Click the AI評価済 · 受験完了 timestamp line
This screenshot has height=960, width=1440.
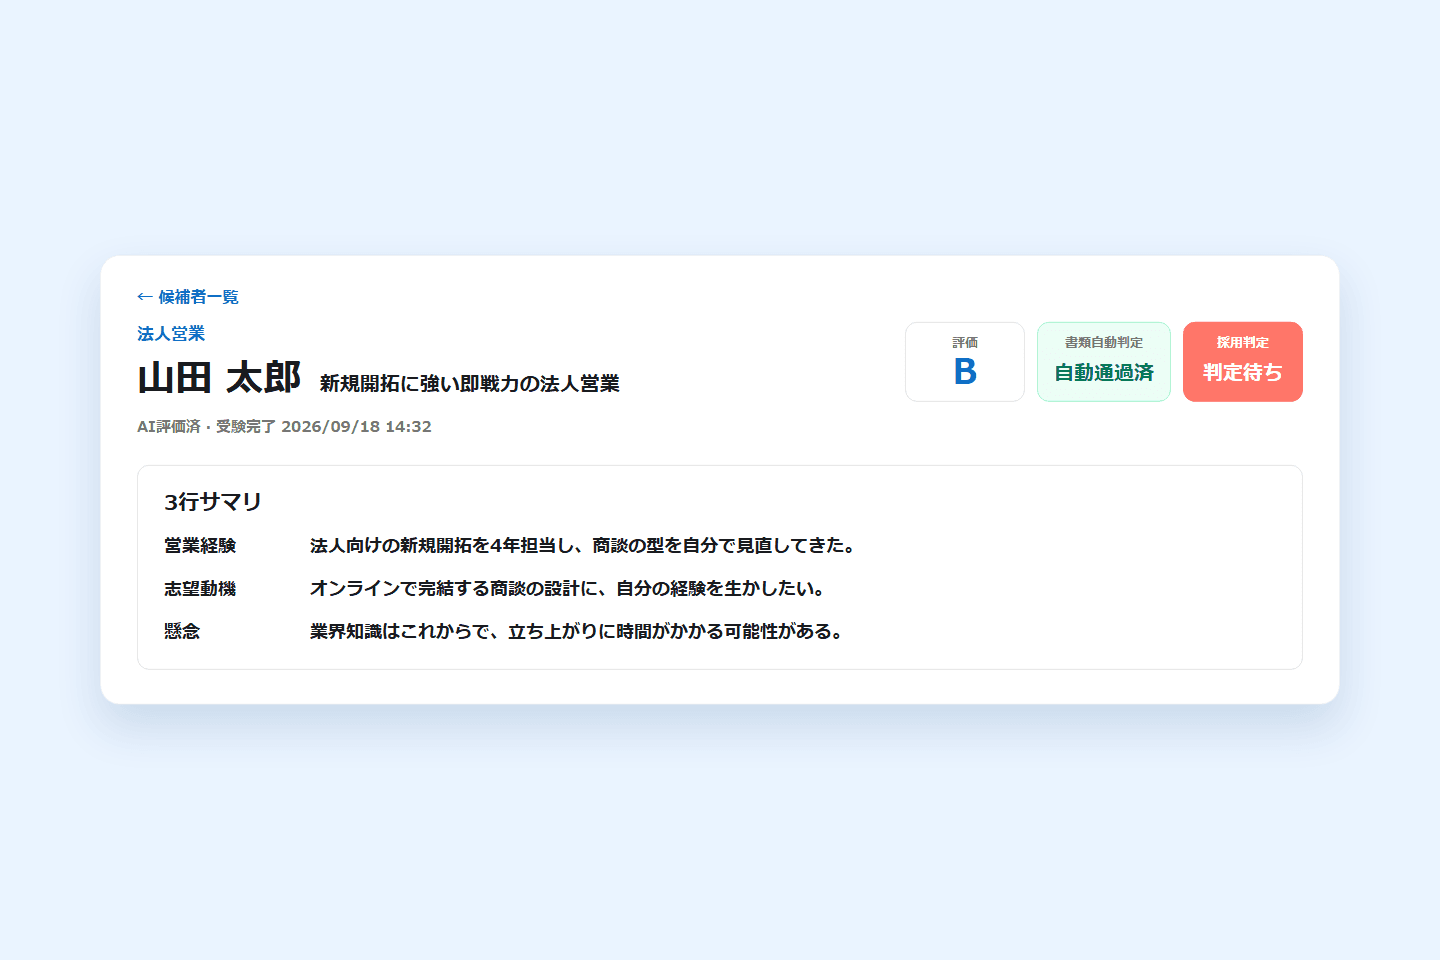[x=284, y=427]
